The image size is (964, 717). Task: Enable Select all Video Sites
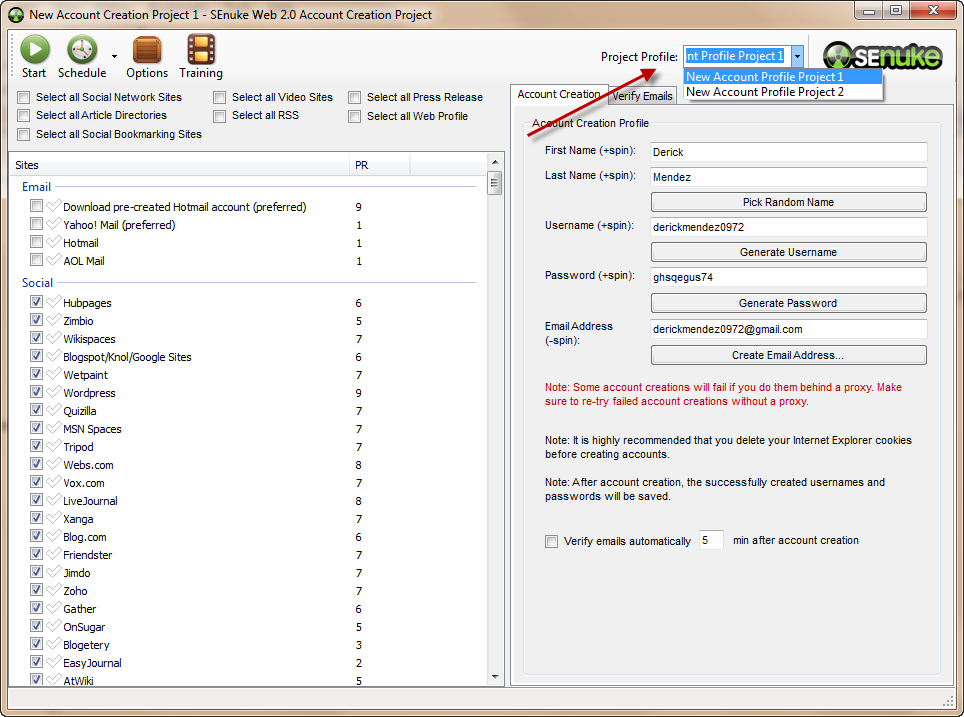tap(219, 97)
